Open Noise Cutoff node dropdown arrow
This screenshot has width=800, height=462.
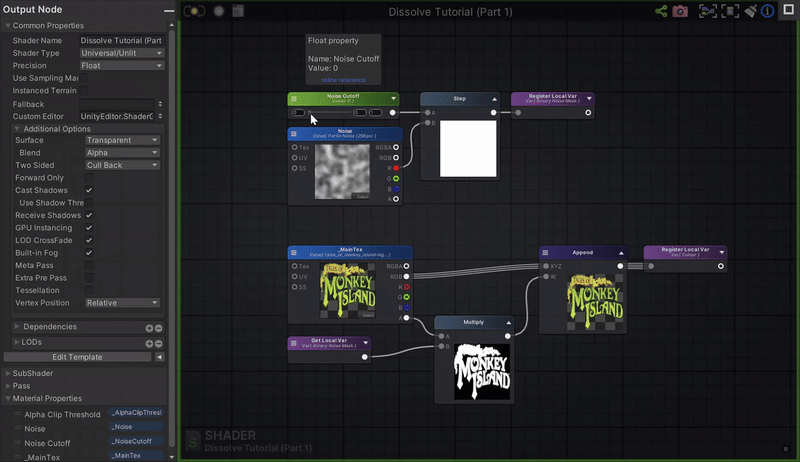393,98
